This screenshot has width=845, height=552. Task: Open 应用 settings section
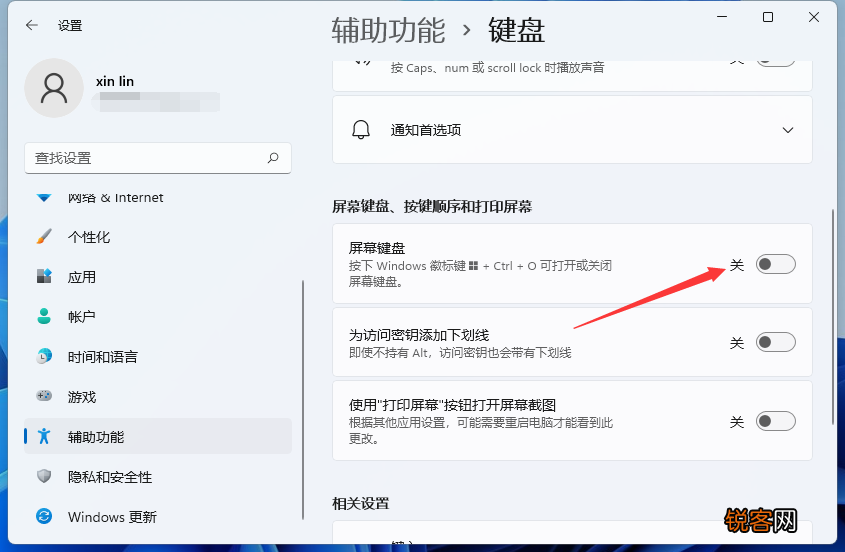pyautogui.click(x=158, y=277)
